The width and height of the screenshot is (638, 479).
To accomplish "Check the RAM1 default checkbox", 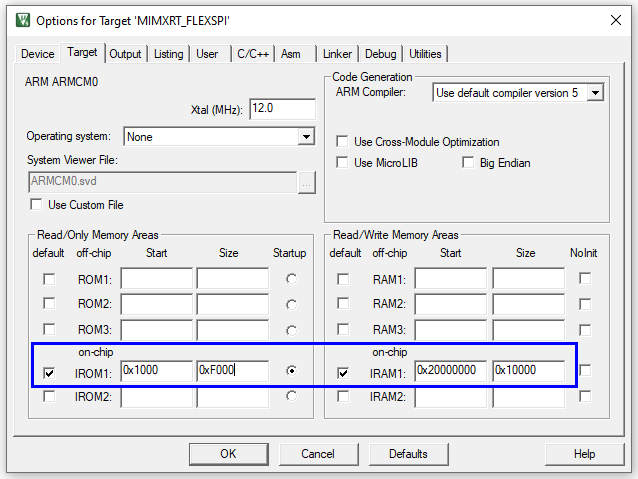I will (343, 279).
